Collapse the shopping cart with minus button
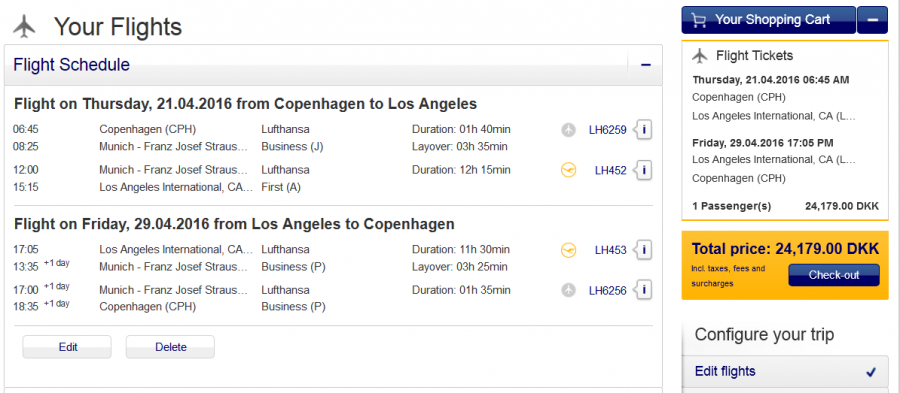The width and height of the screenshot is (900, 393). 872,20
